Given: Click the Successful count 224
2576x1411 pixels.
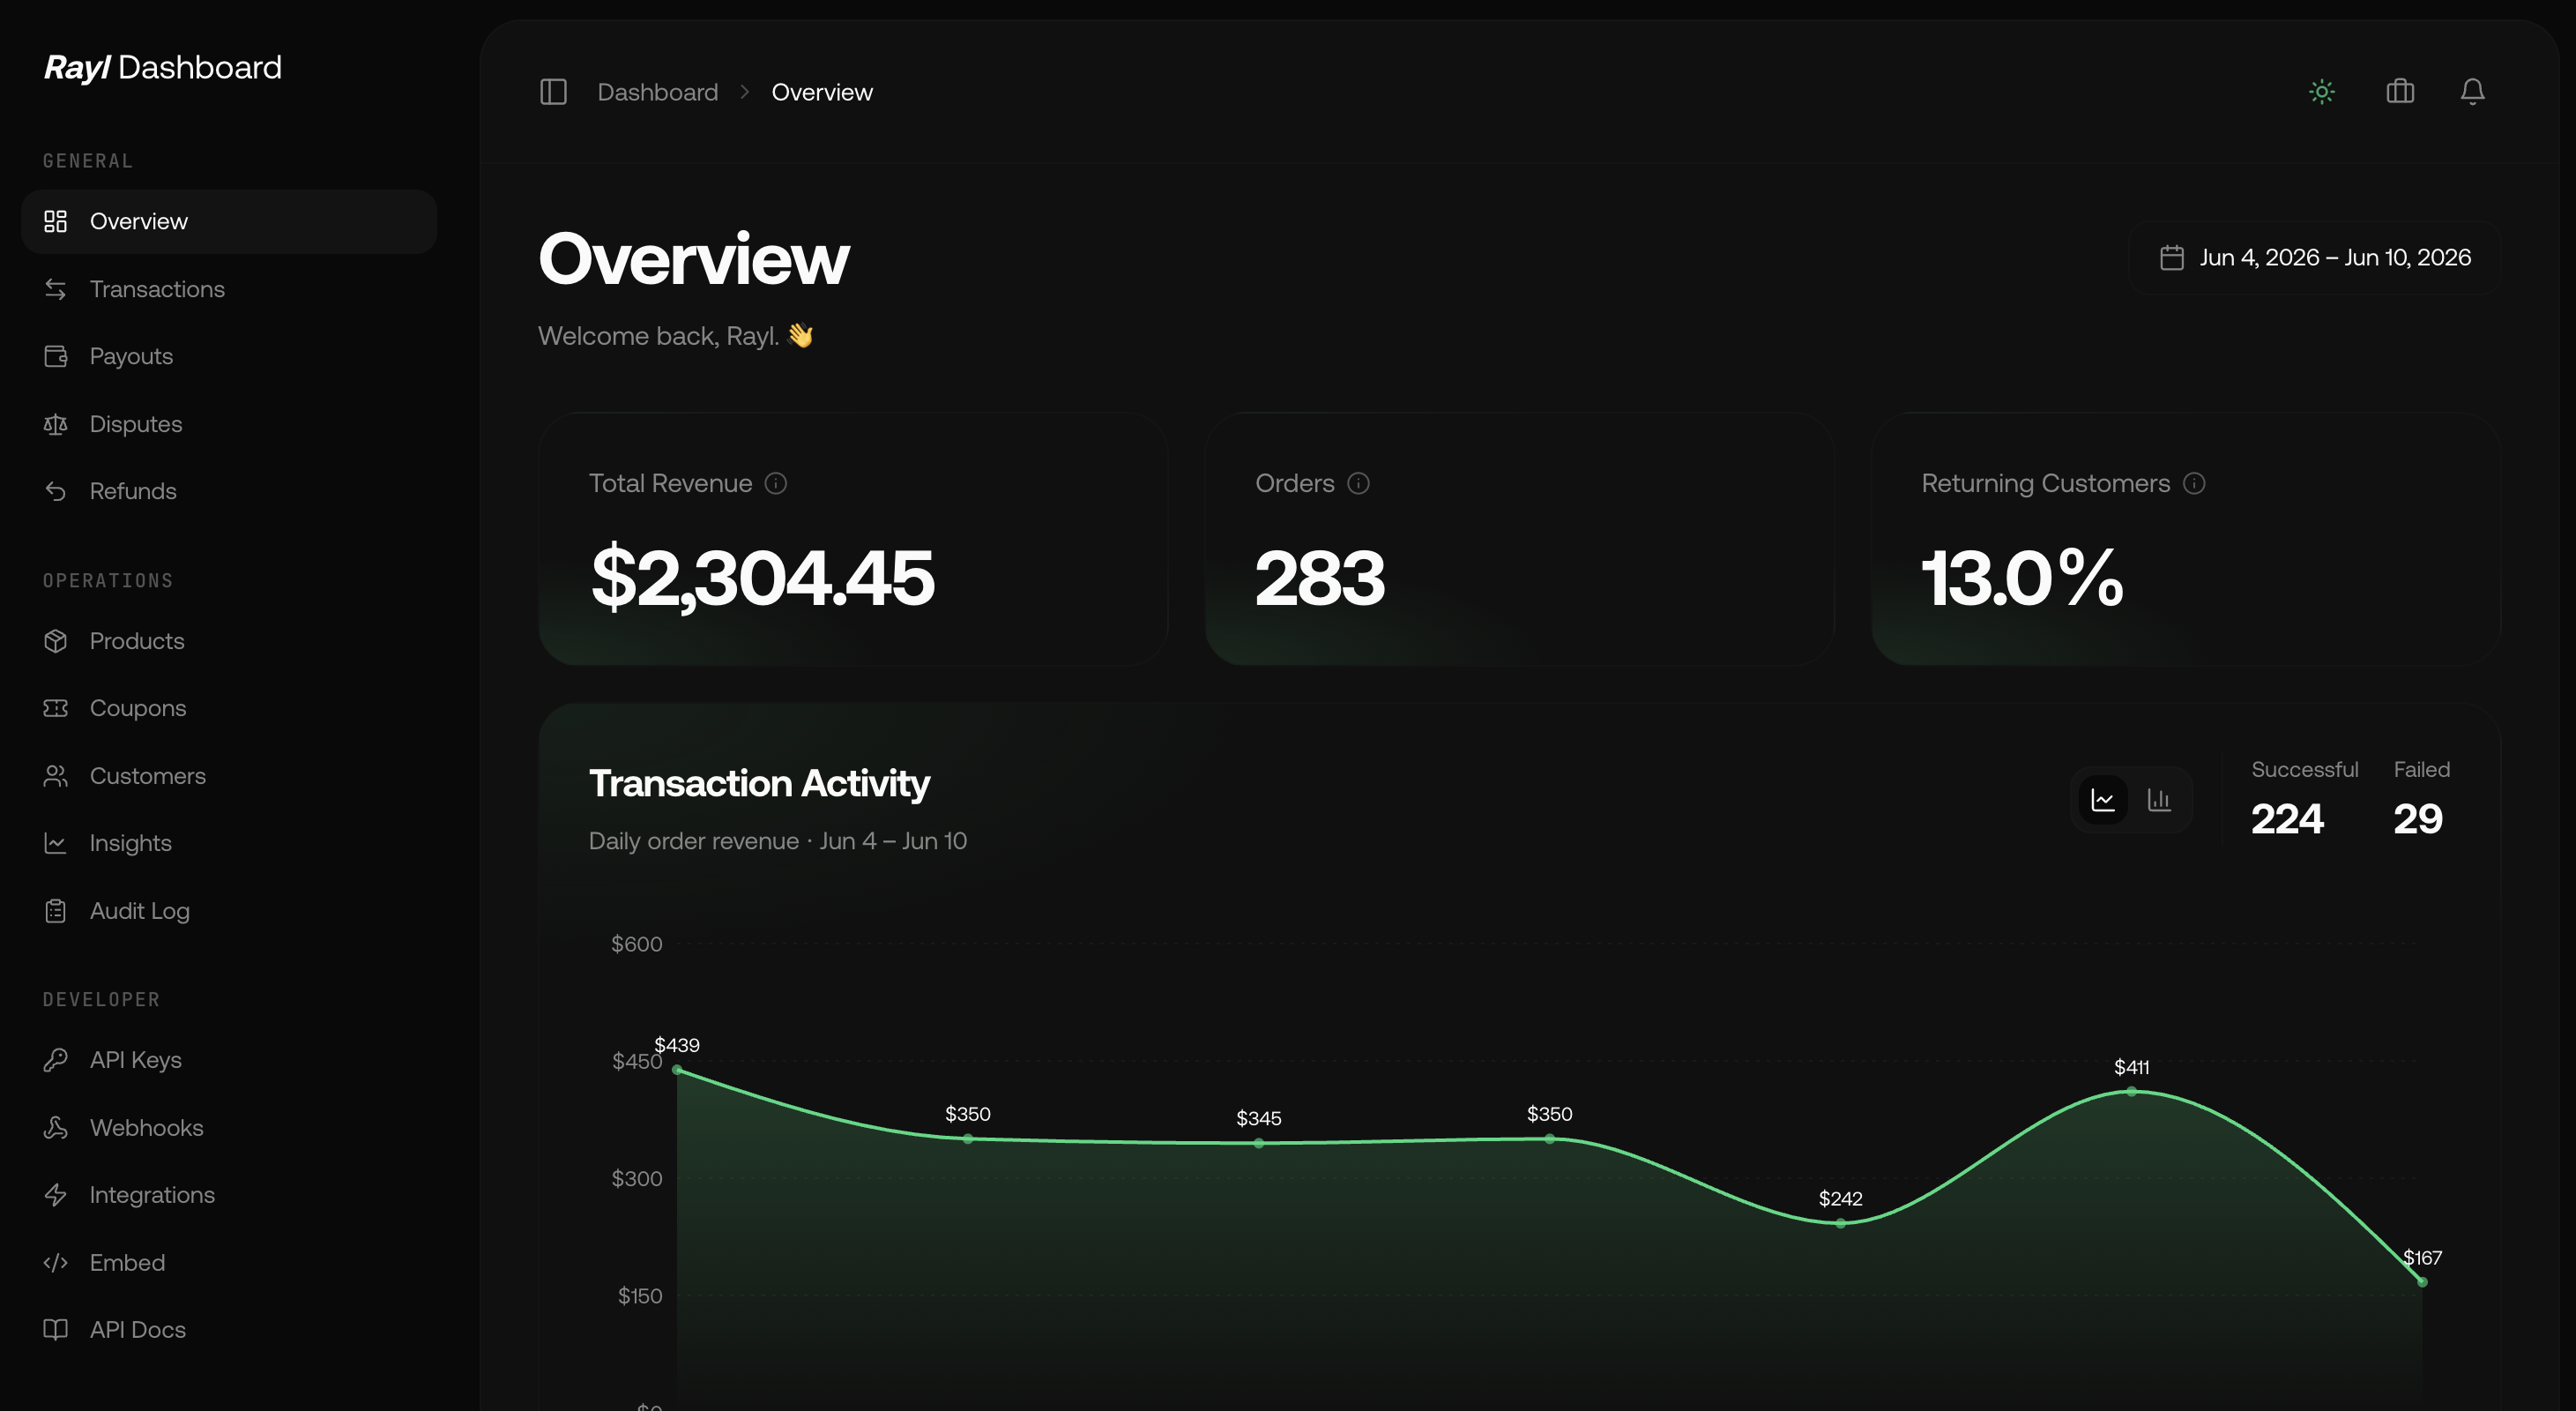Looking at the screenshot, I should (2287, 819).
